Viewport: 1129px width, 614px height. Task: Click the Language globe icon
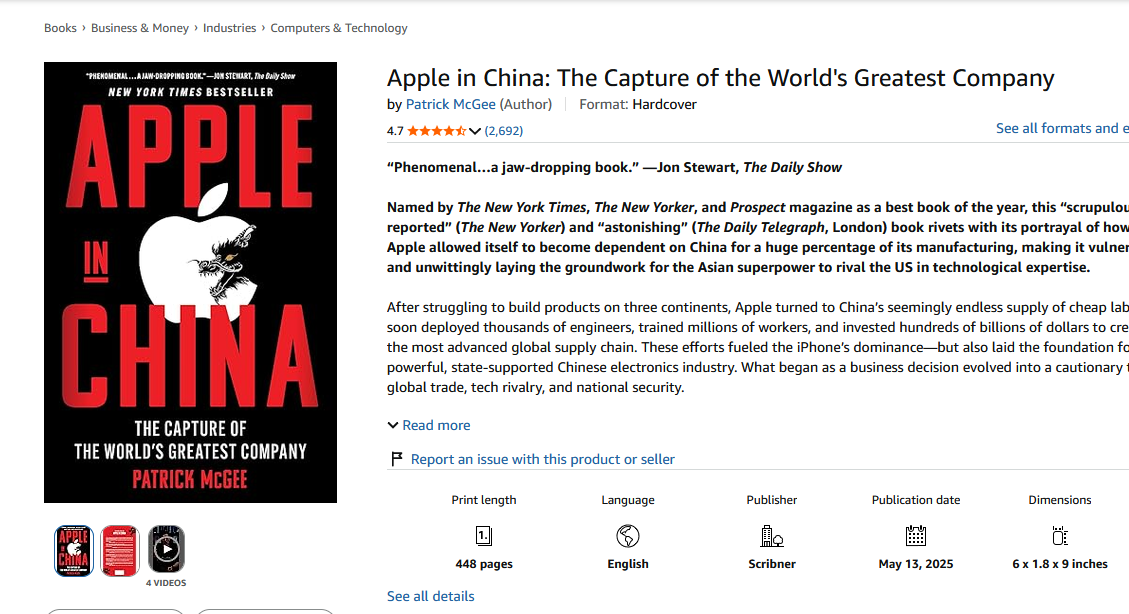pyautogui.click(x=628, y=536)
